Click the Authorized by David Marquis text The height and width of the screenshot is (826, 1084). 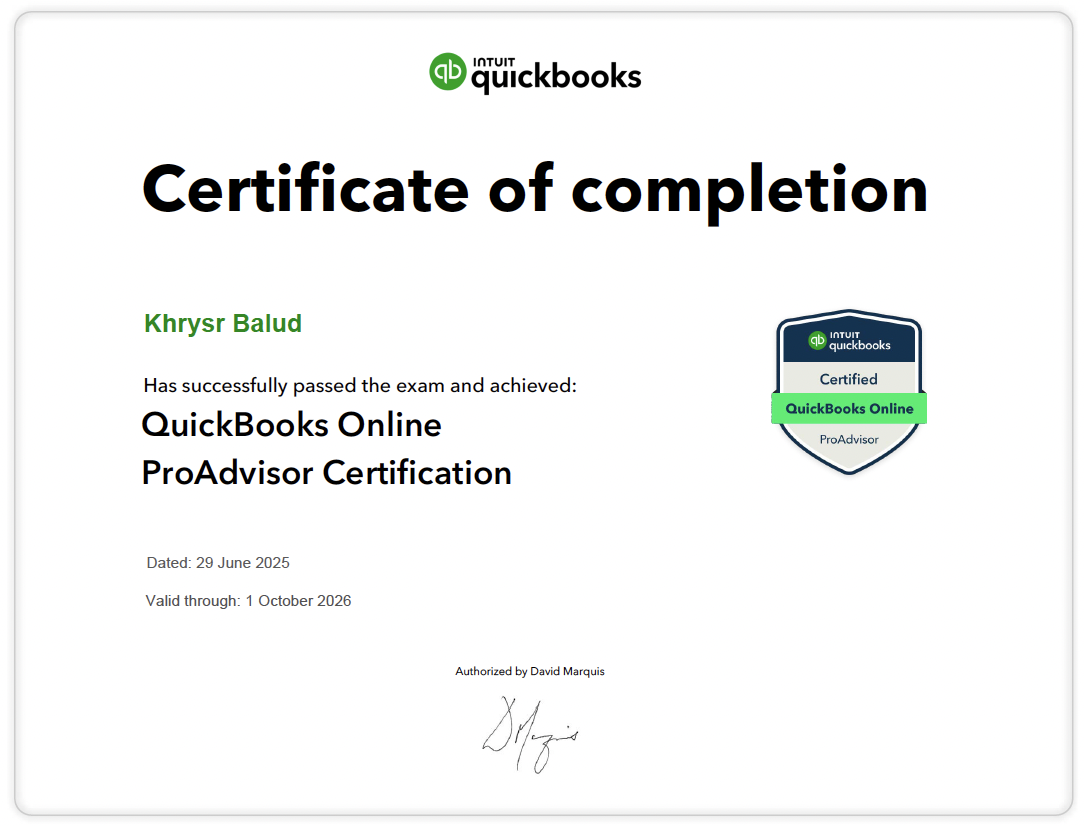531,671
